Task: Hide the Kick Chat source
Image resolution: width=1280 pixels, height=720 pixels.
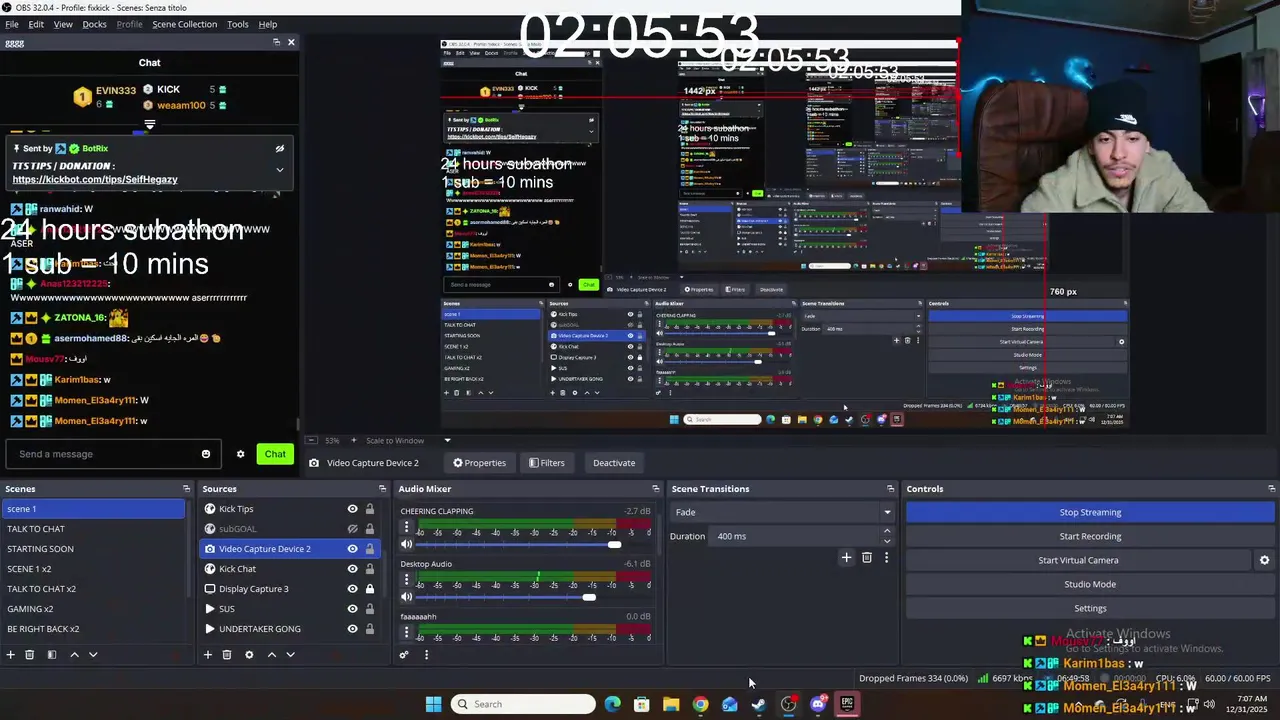Action: [352, 569]
